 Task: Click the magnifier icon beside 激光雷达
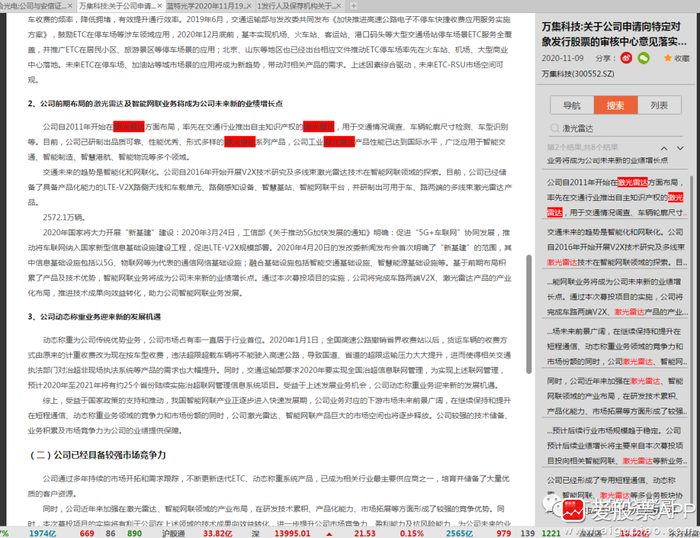pyautogui.click(x=555, y=128)
